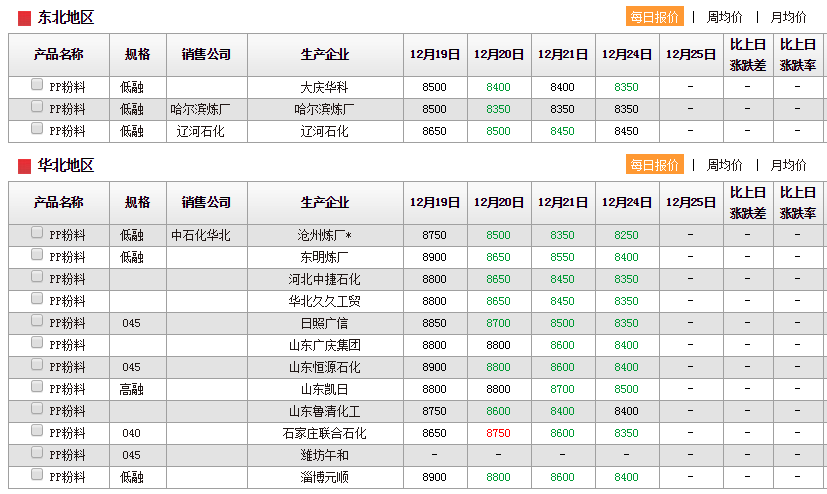Click producer name 东明炼厂
This screenshot has width=827, height=494.
[324, 257]
